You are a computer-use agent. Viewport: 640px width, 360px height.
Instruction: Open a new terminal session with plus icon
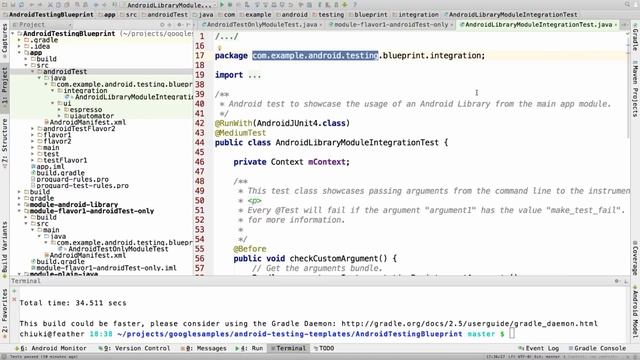point(14,291)
